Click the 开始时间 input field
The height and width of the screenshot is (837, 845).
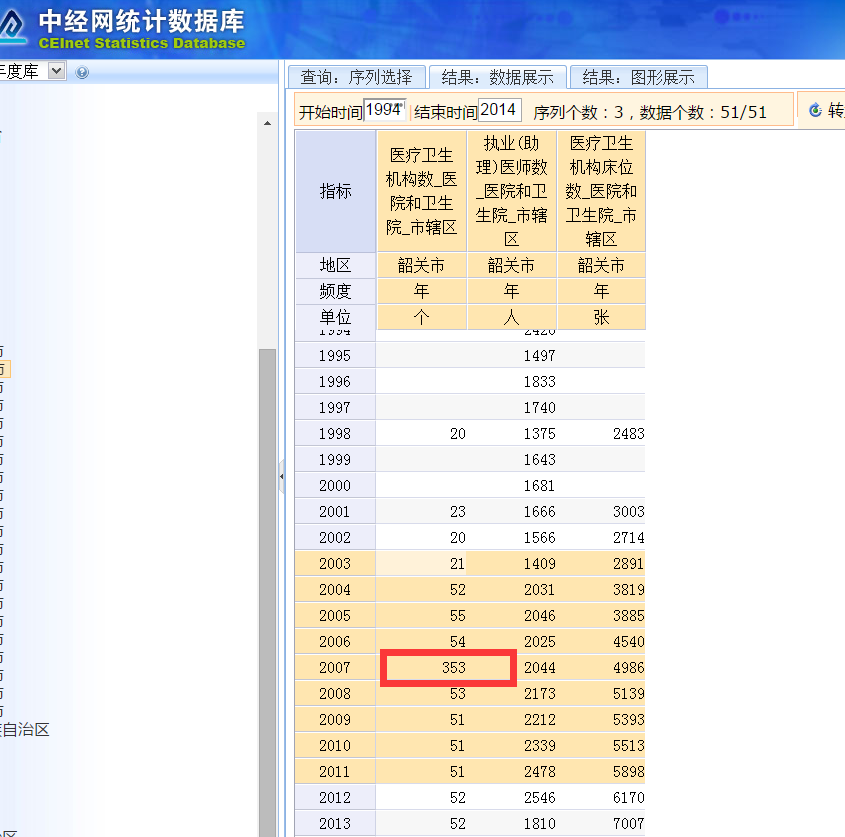point(384,110)
